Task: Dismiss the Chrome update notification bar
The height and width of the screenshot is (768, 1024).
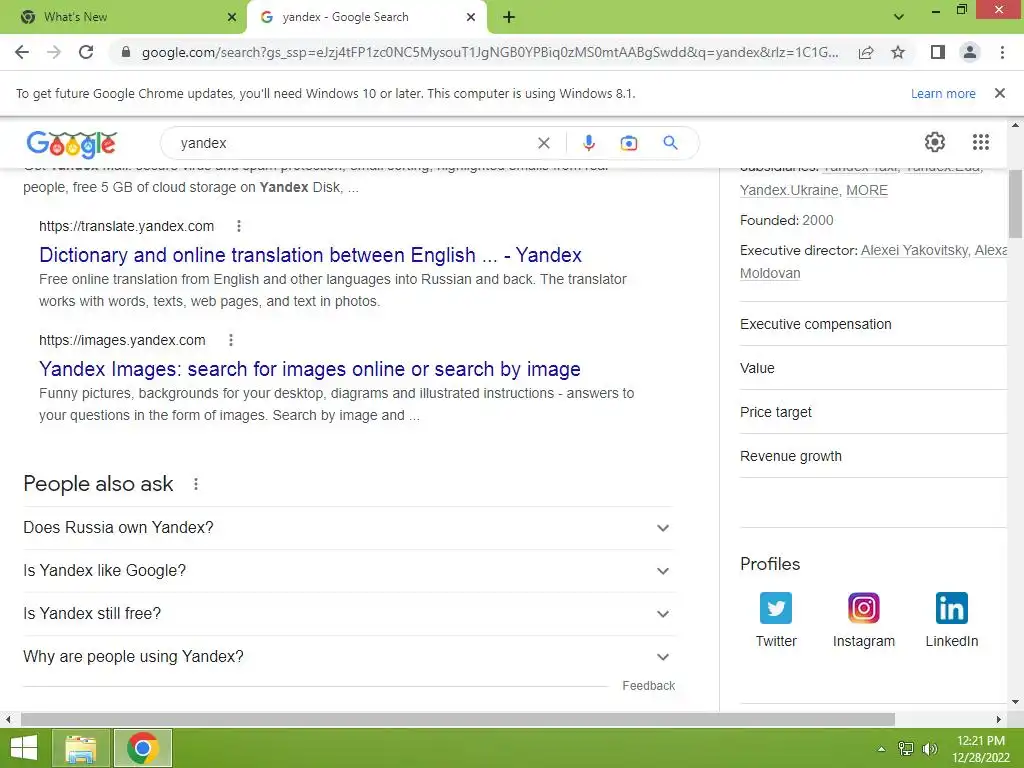Action: click(x=999, y=93)
